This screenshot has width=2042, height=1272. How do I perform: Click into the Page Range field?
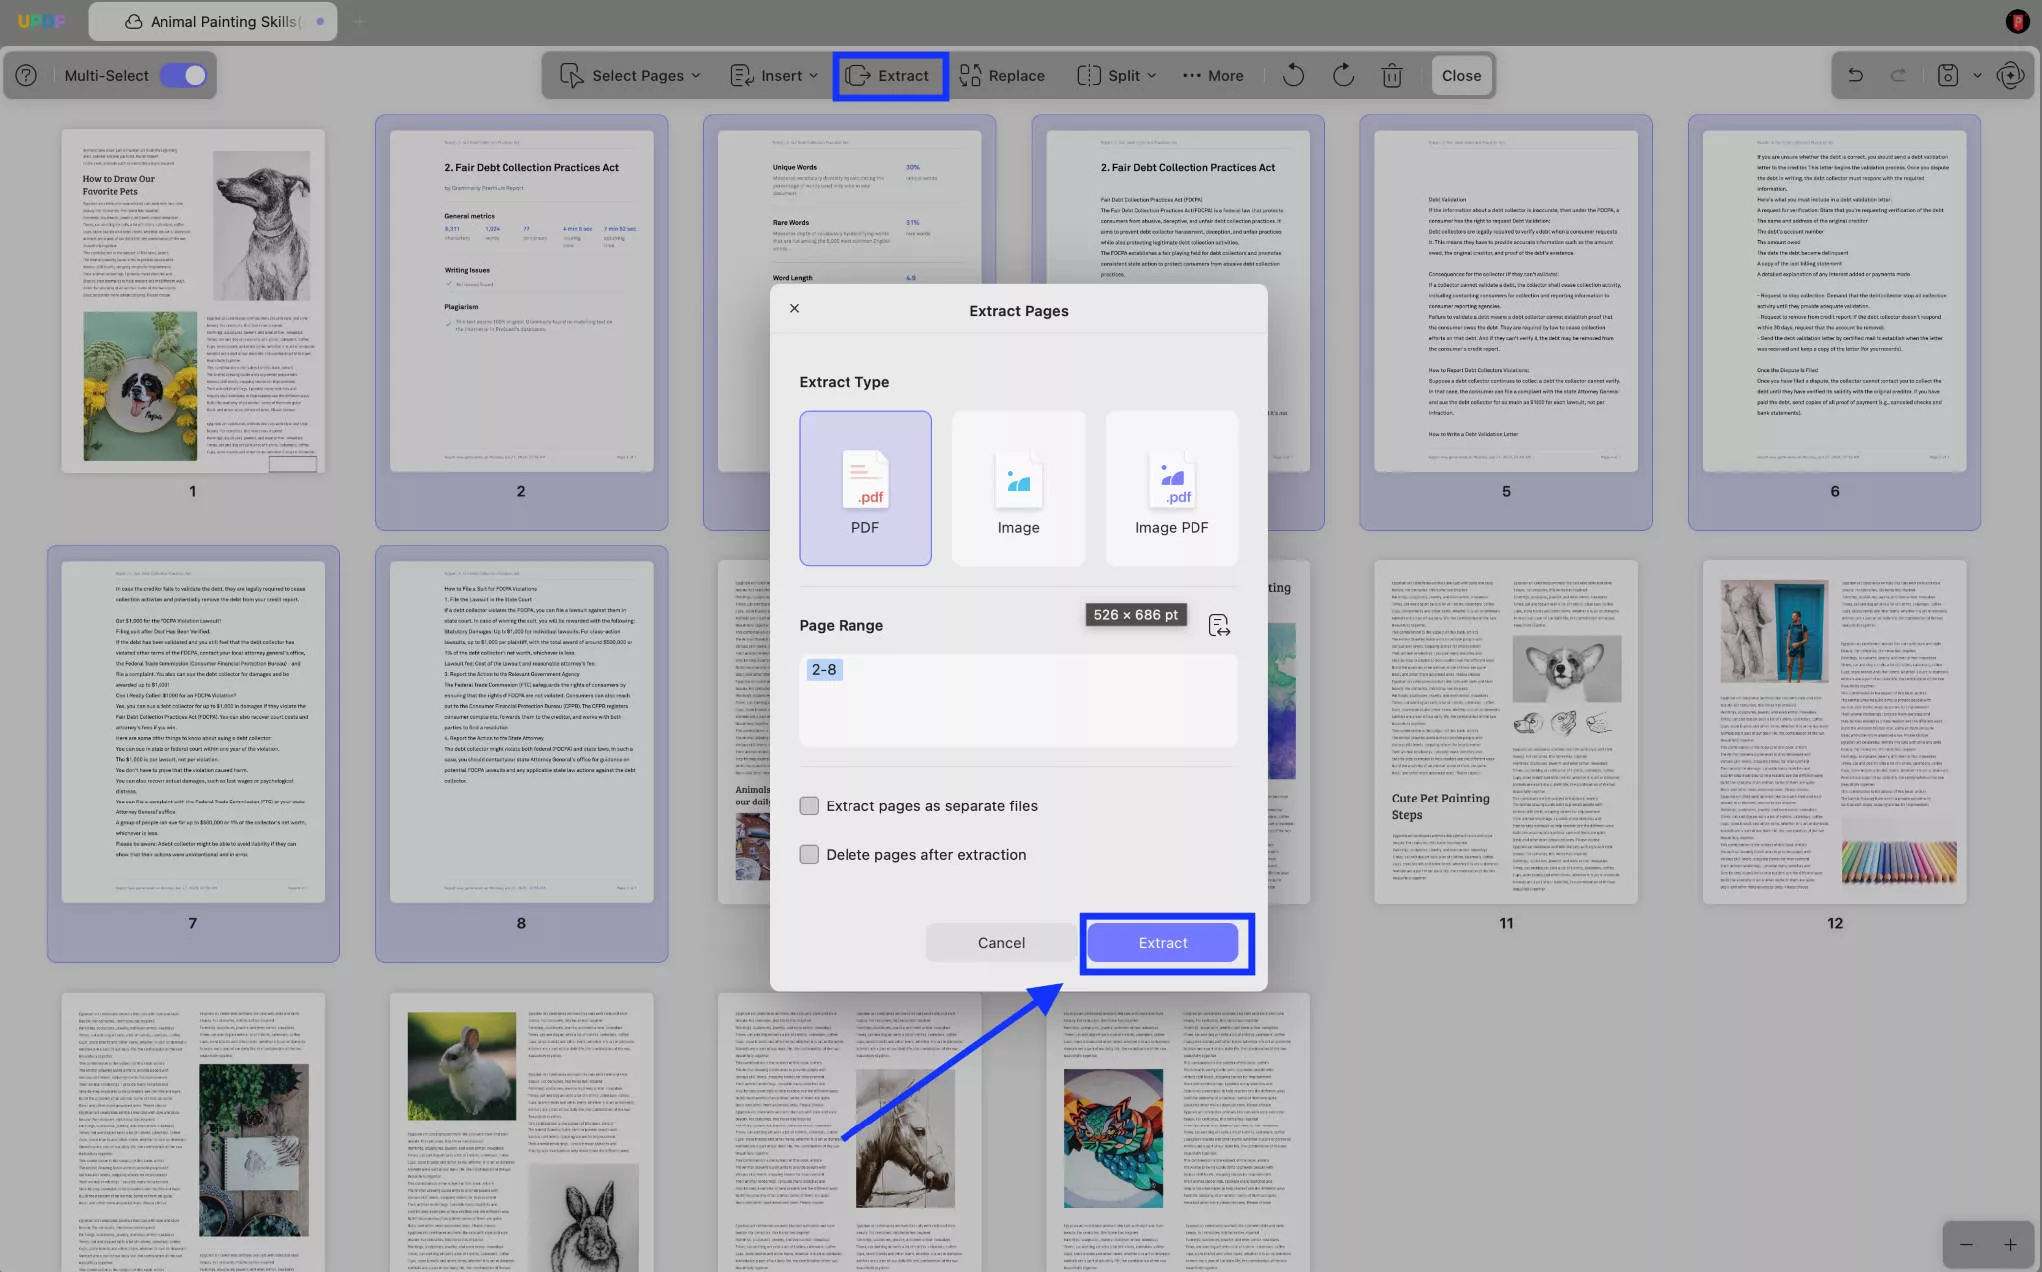[1018, 700]
